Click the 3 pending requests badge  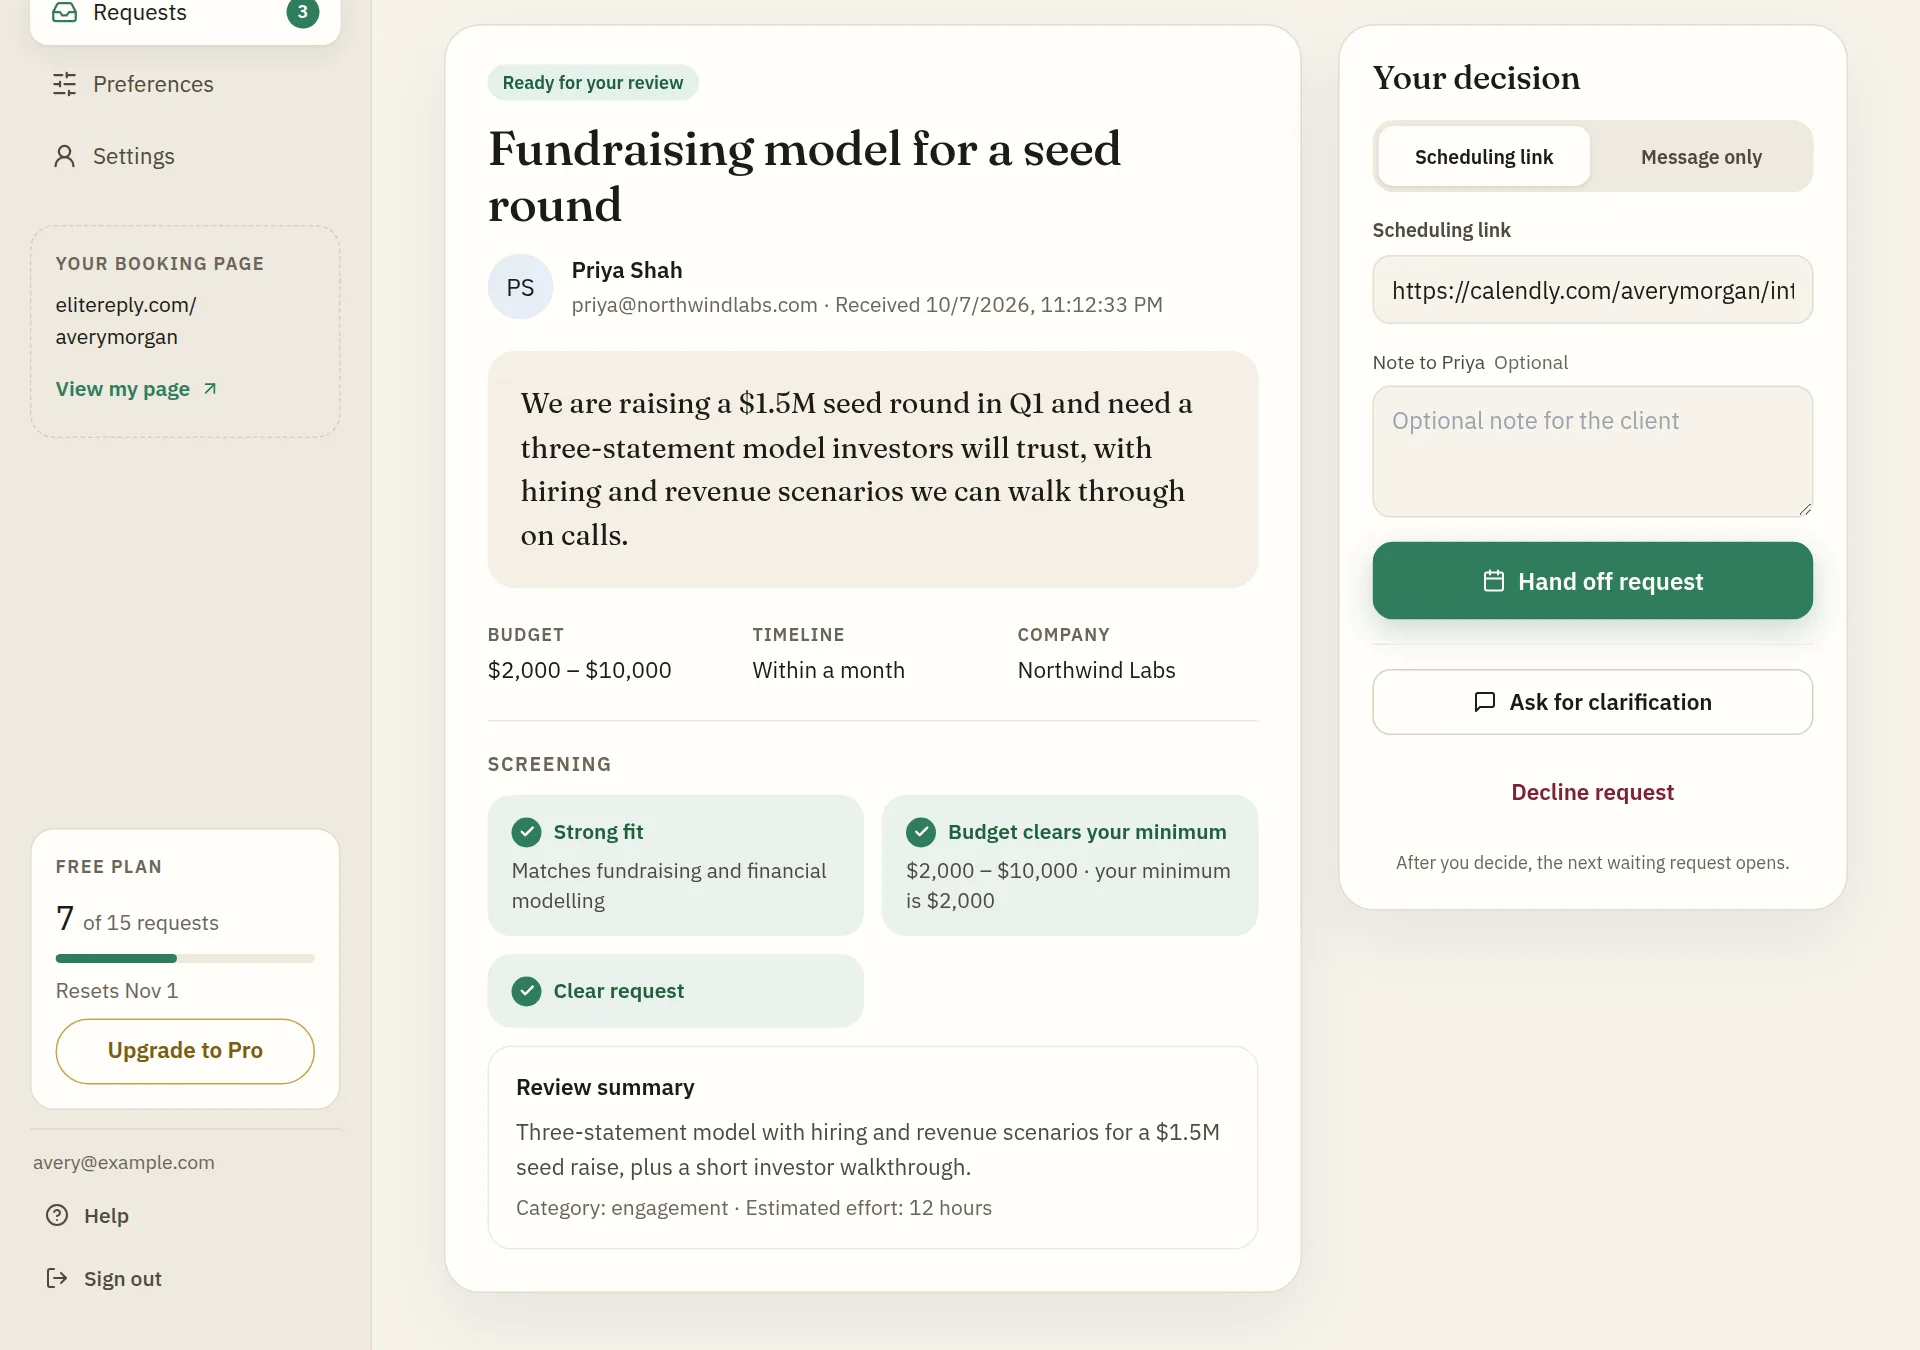[x=303, y=12]
